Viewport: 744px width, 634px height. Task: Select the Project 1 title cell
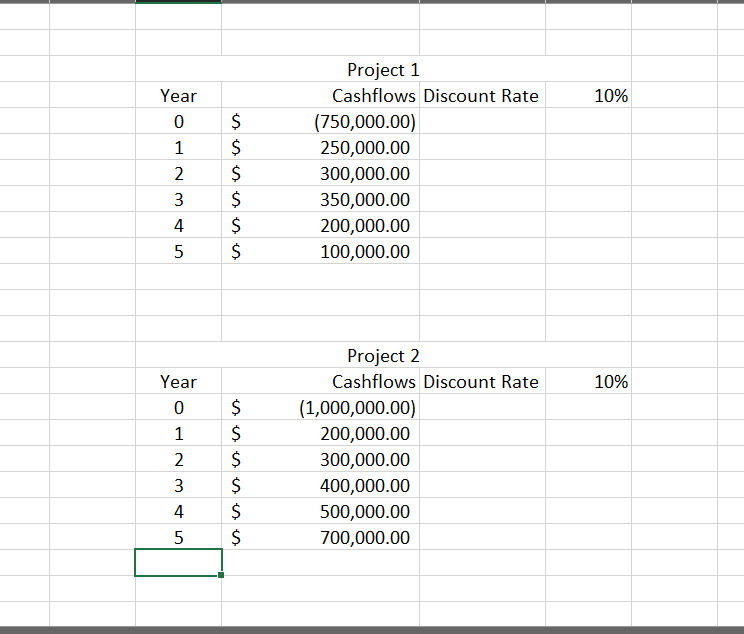point(383,69)
